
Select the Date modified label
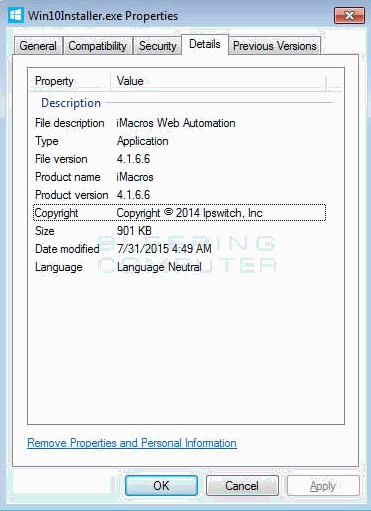pyautogui.click(x=67, y=249)
